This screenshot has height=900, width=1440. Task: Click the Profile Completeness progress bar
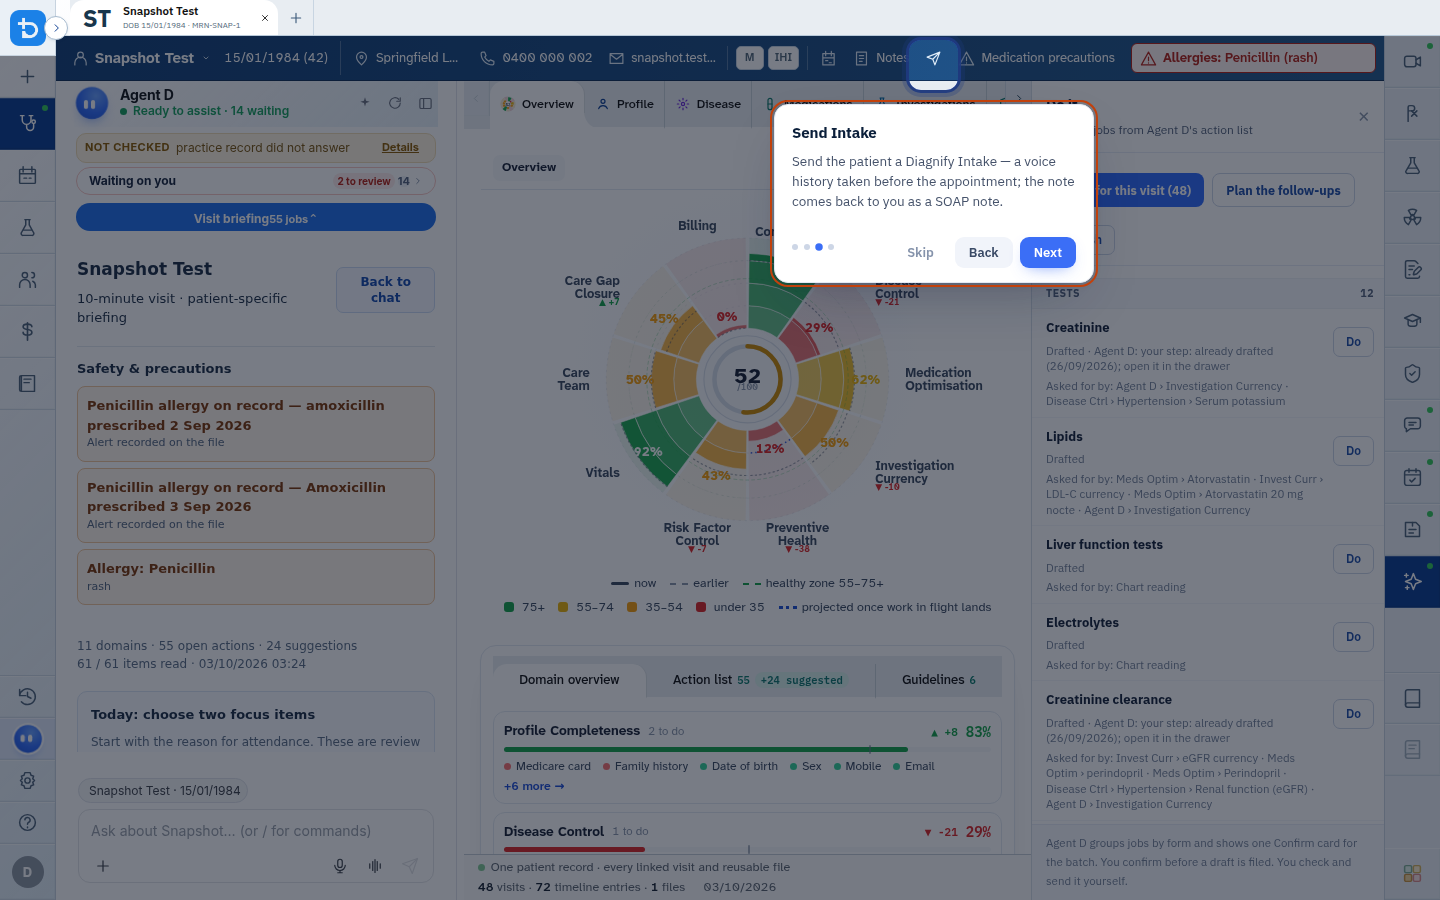click(747, 749)
